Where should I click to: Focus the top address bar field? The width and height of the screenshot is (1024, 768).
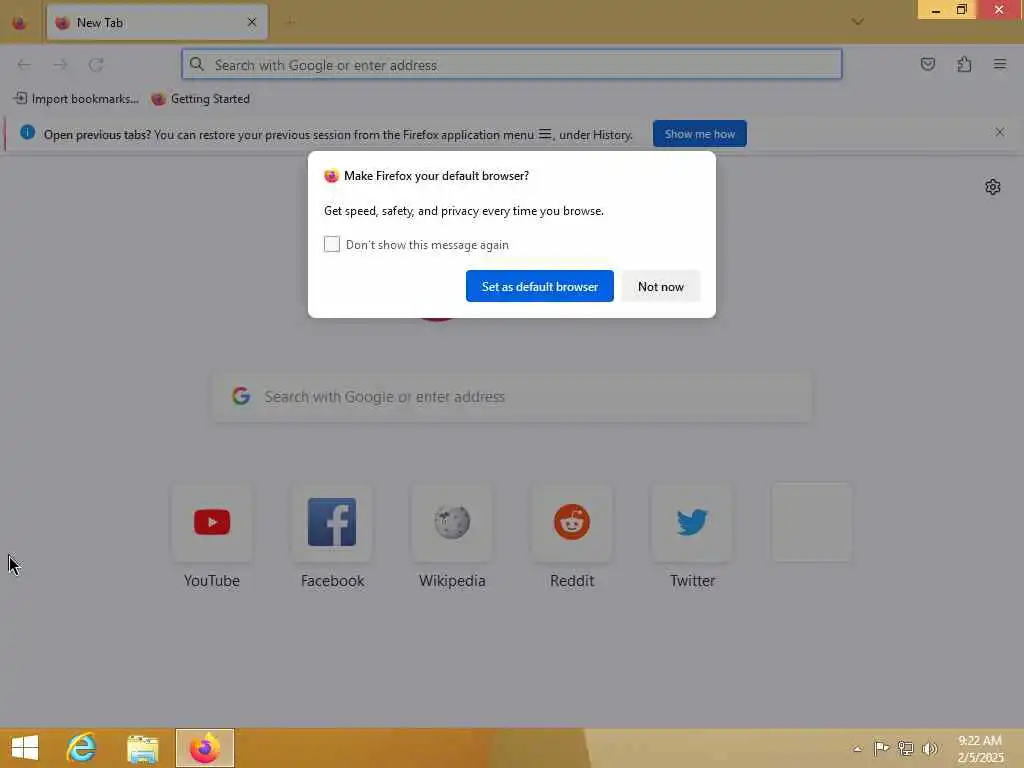(x=512, y=64)
